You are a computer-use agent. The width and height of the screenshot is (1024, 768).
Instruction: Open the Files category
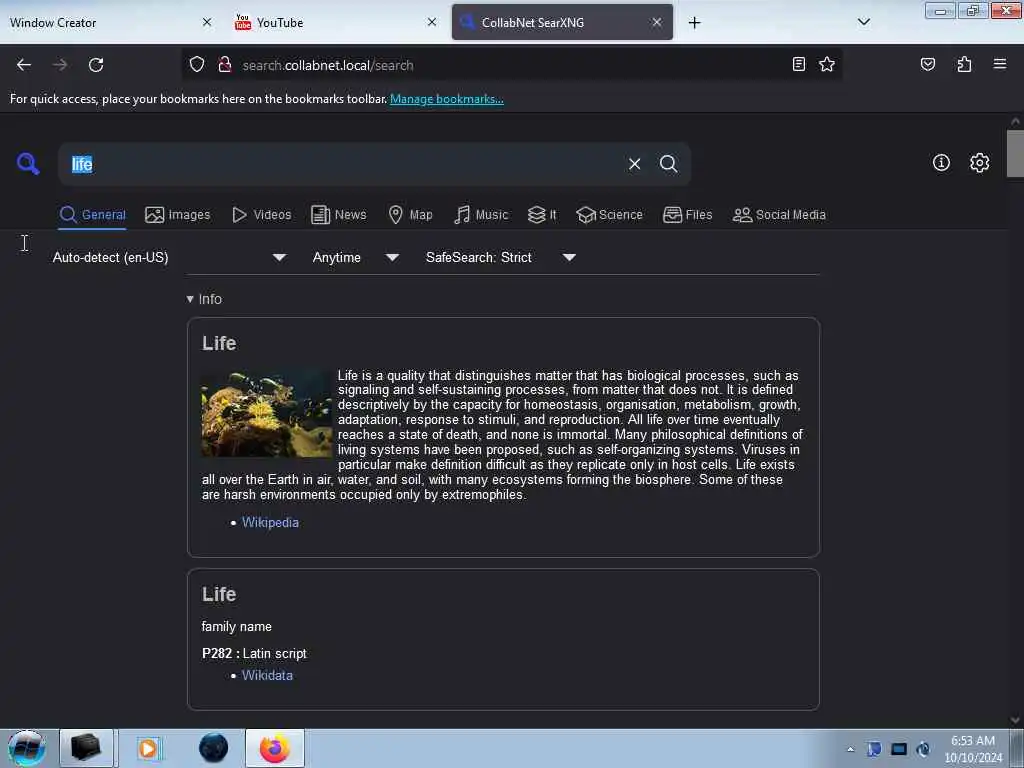pos(688,215)
